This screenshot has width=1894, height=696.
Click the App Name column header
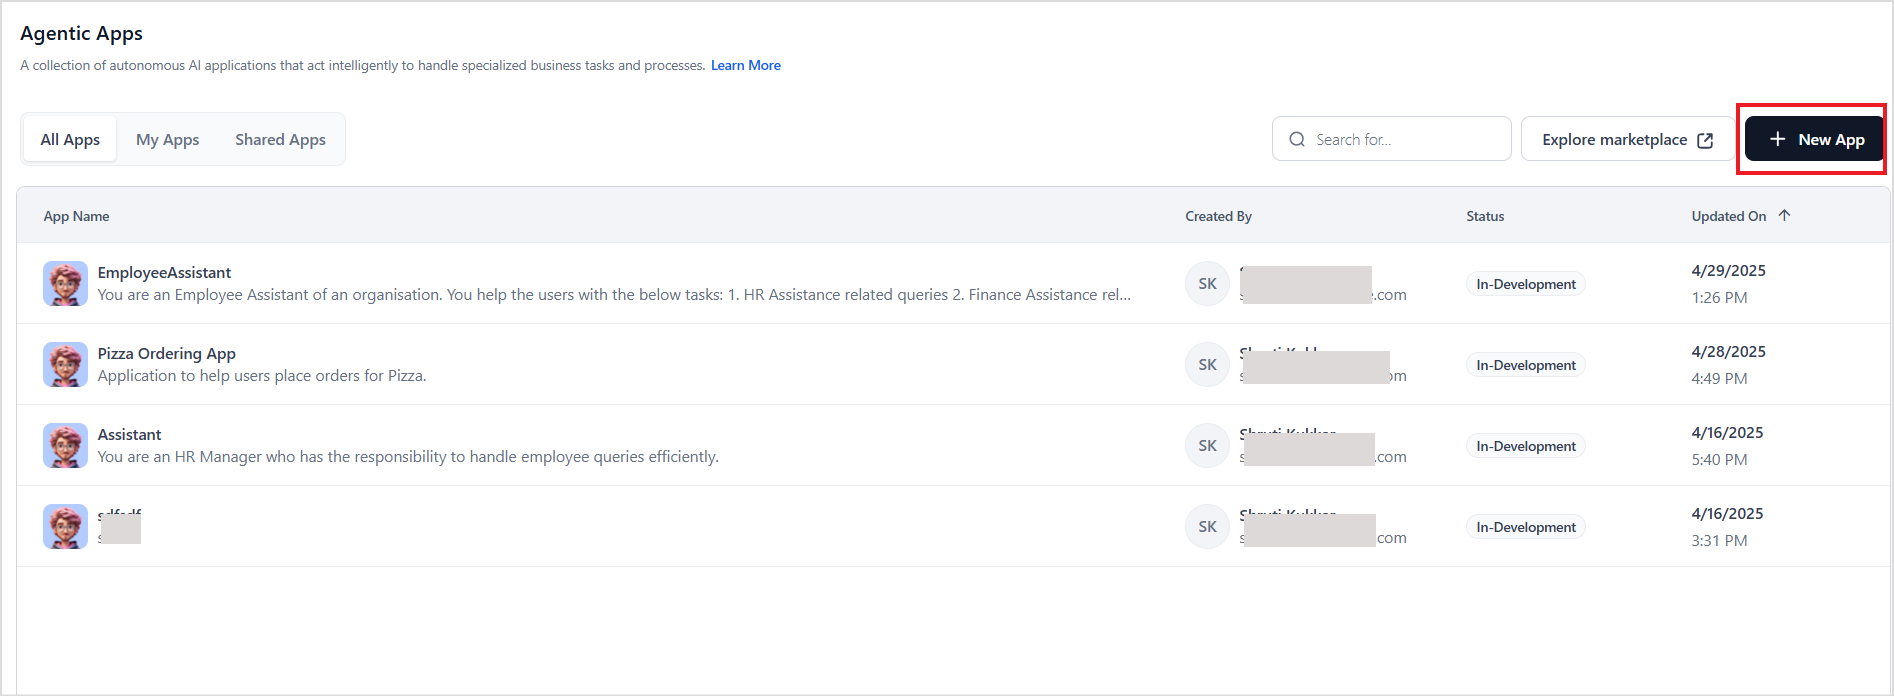pos(76,217)
